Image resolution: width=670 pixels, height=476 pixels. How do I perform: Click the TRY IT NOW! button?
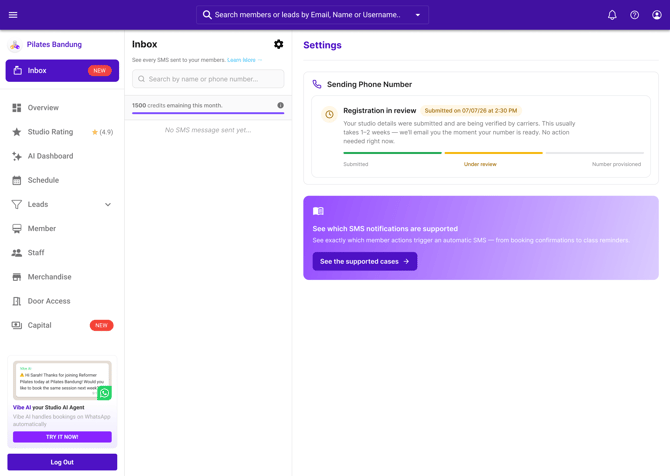tap(62, 437)
